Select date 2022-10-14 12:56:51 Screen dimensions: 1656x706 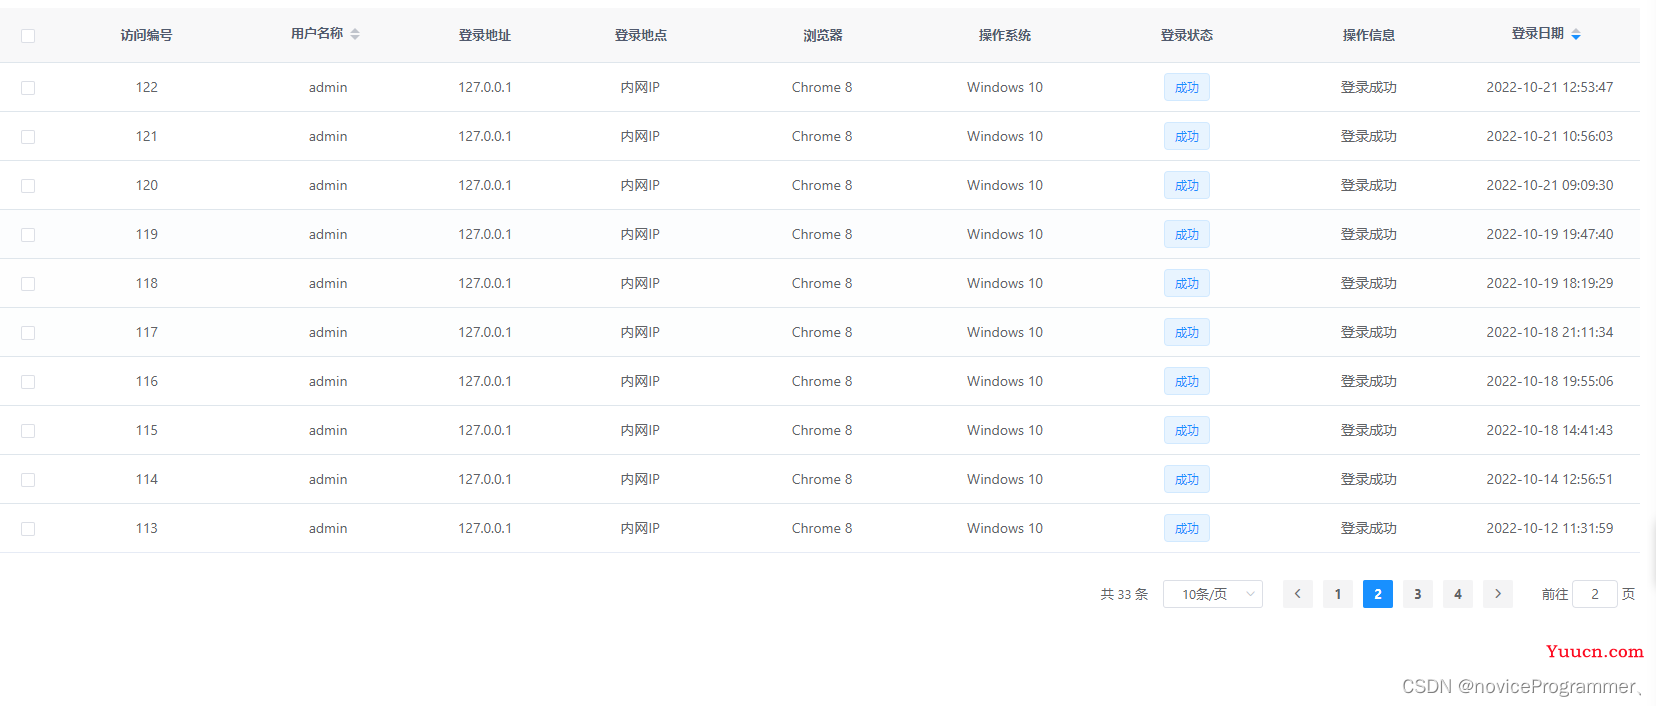pyautogui.click(x=1550, y=479)
